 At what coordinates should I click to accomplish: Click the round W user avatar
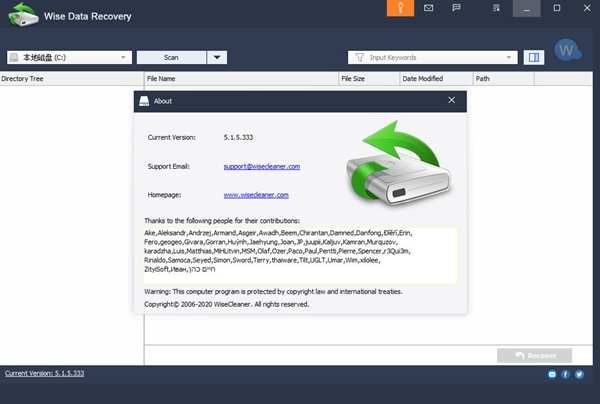567,50
